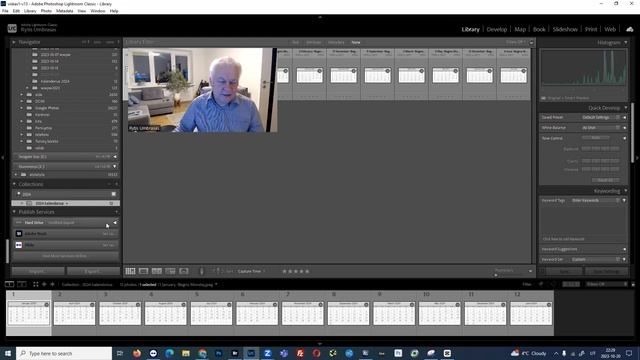This screenshot has width=640, height=360.
Task: Toggle the 2024 collection set marker square
Action: pos(113,194)
